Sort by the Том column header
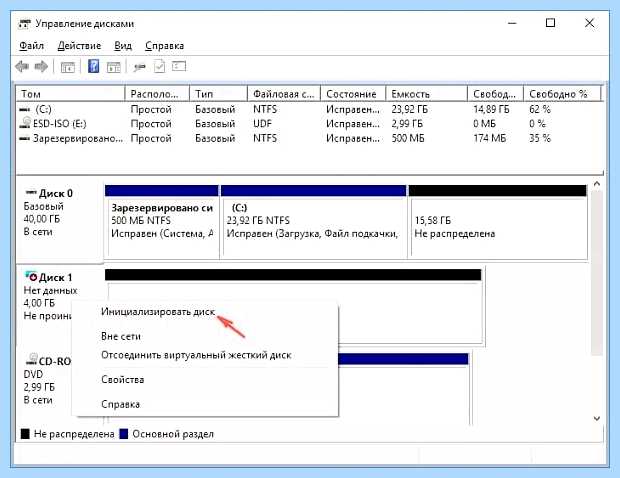Viewport: 620px width, 478px height. pos(70,94)
